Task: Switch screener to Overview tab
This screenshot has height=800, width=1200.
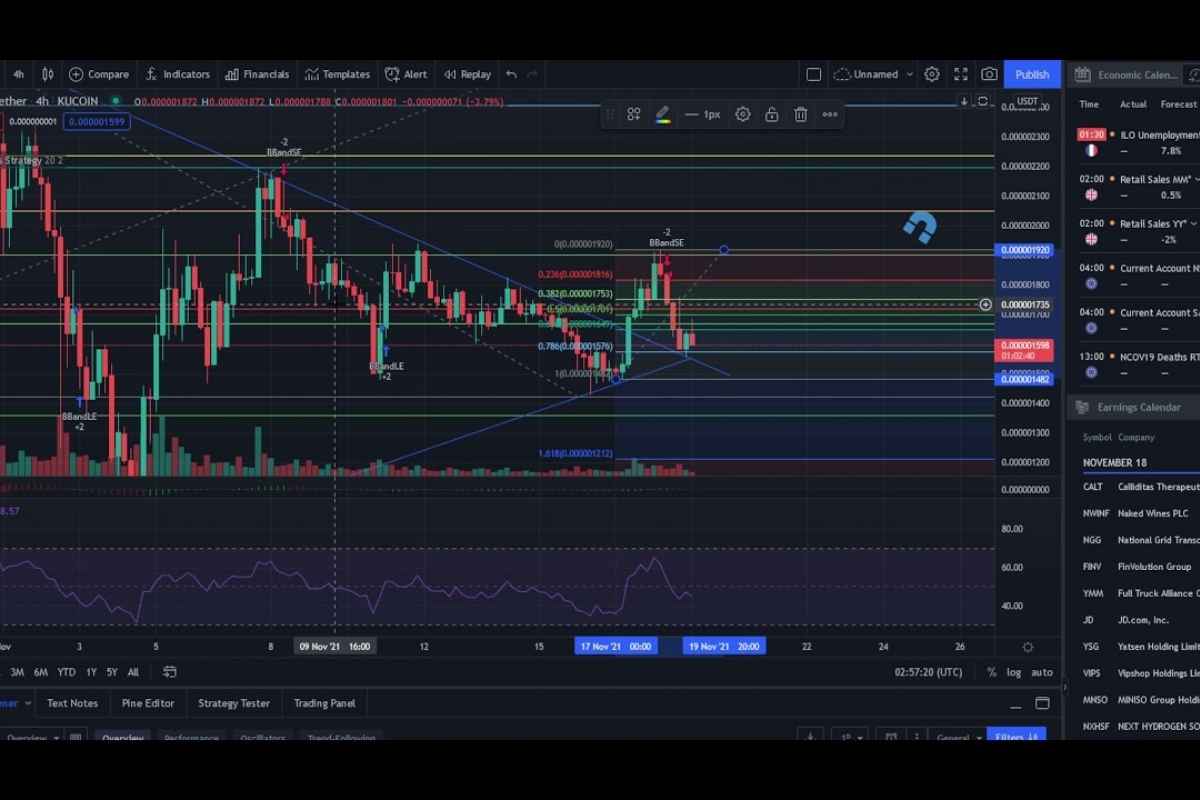Action: coord(122,738)
